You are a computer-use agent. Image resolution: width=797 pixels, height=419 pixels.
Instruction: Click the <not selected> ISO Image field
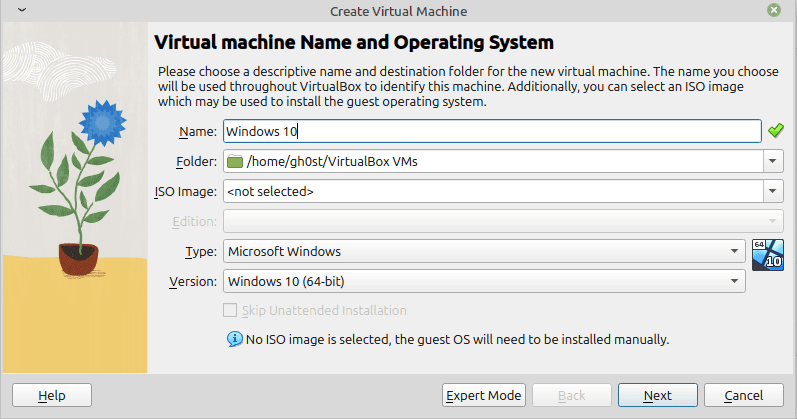pyautogui.click(x=493, y=191)
